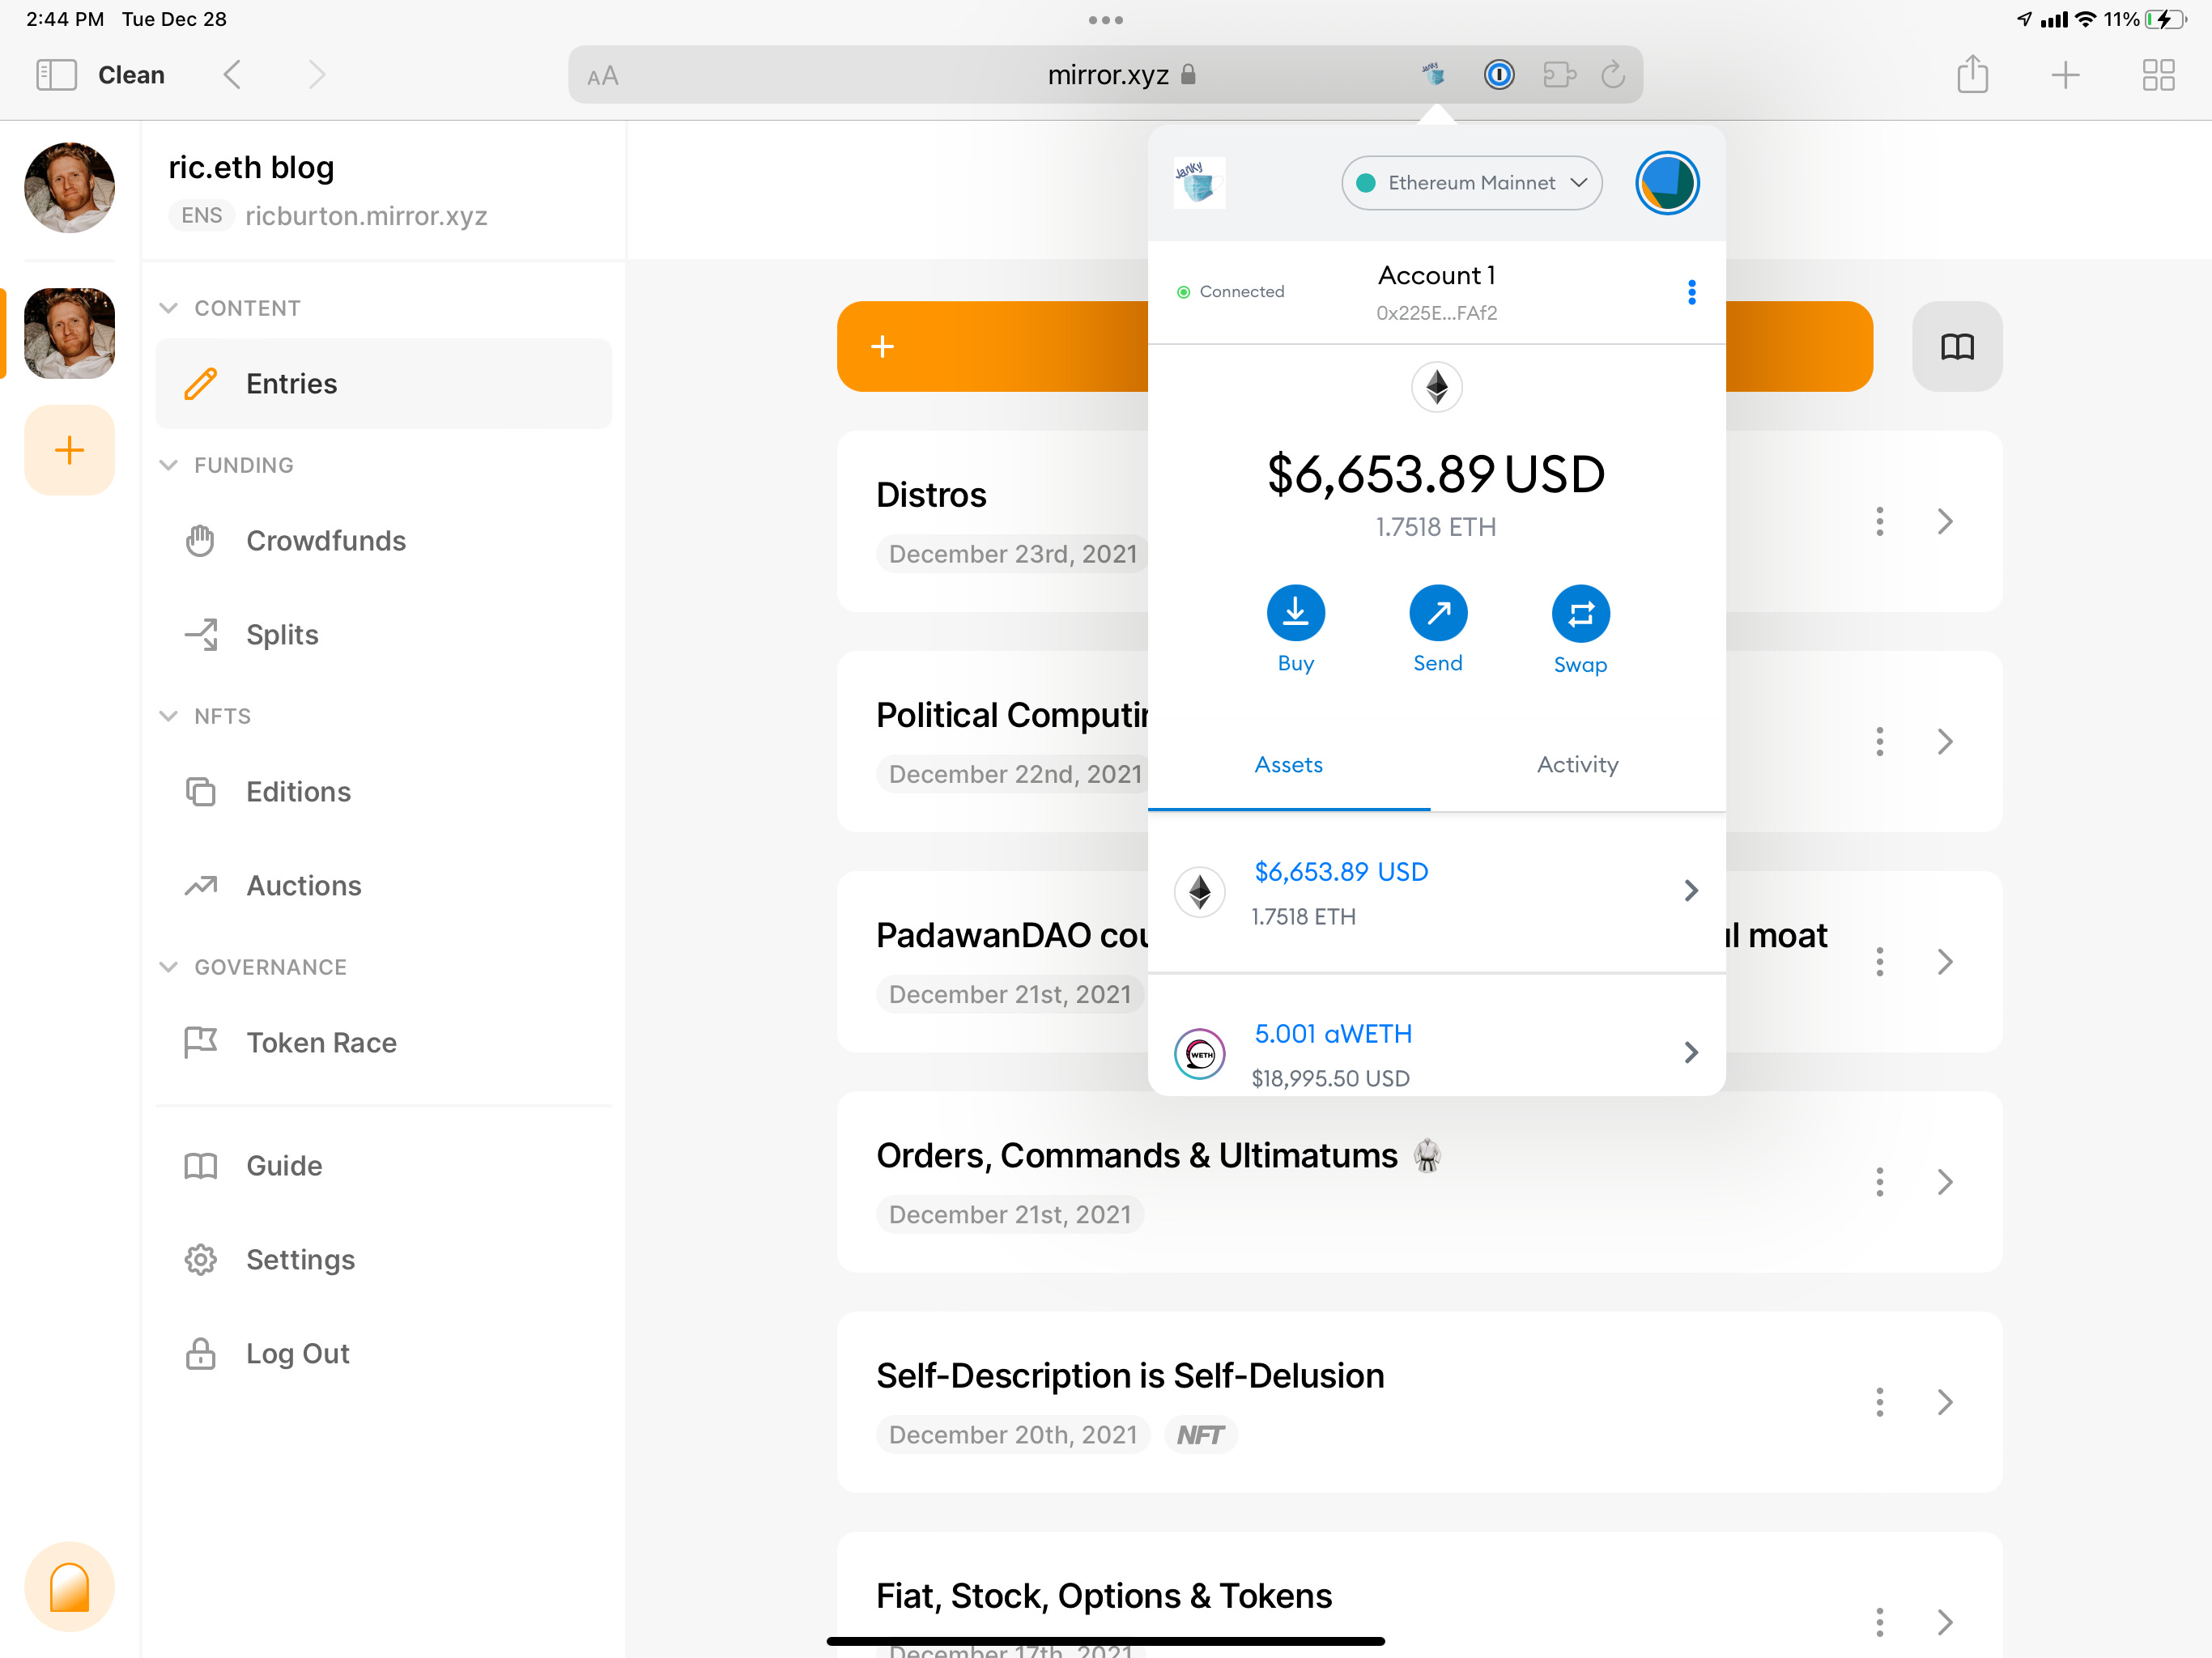Toggle the Safari sidebar panel icon

pyautogui.click(x=56, y=75)
